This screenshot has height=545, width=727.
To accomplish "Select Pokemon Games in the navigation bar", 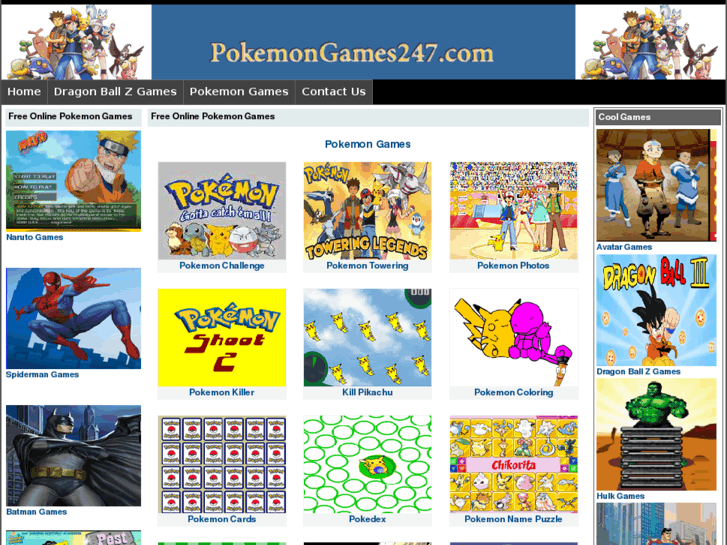I will tap(239, 92).
